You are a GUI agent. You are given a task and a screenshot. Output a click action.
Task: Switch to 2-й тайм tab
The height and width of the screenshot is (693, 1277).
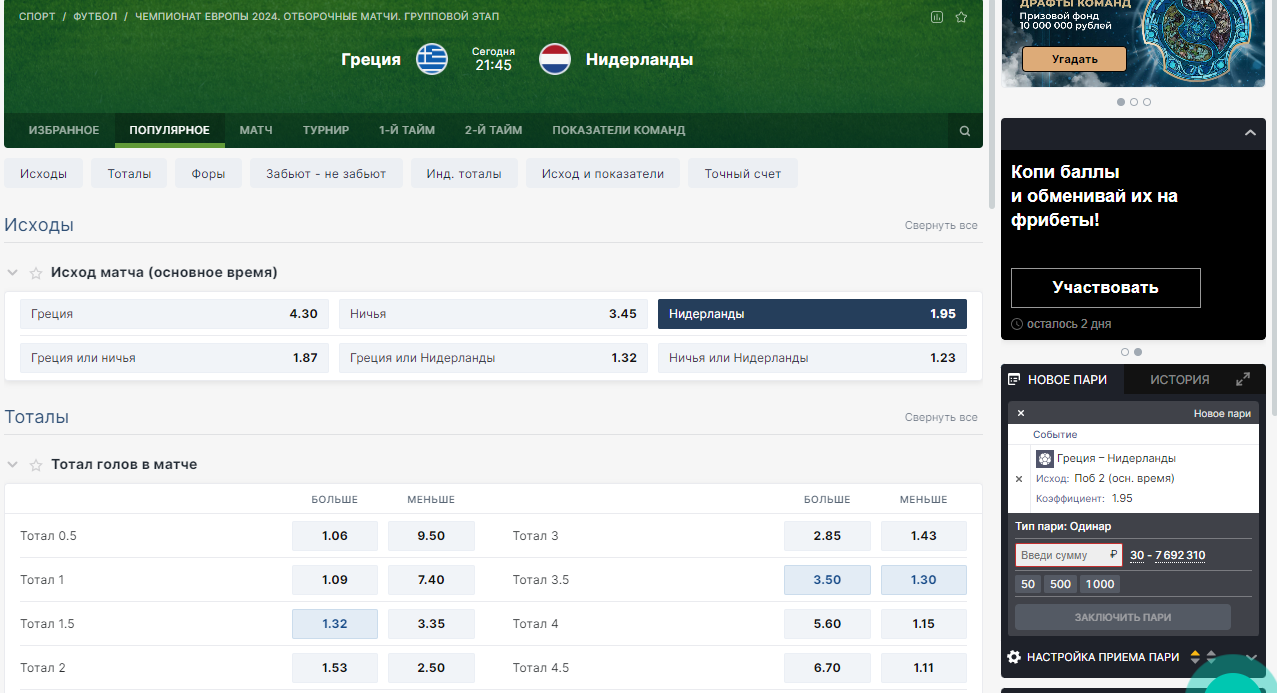pos(493,131)
